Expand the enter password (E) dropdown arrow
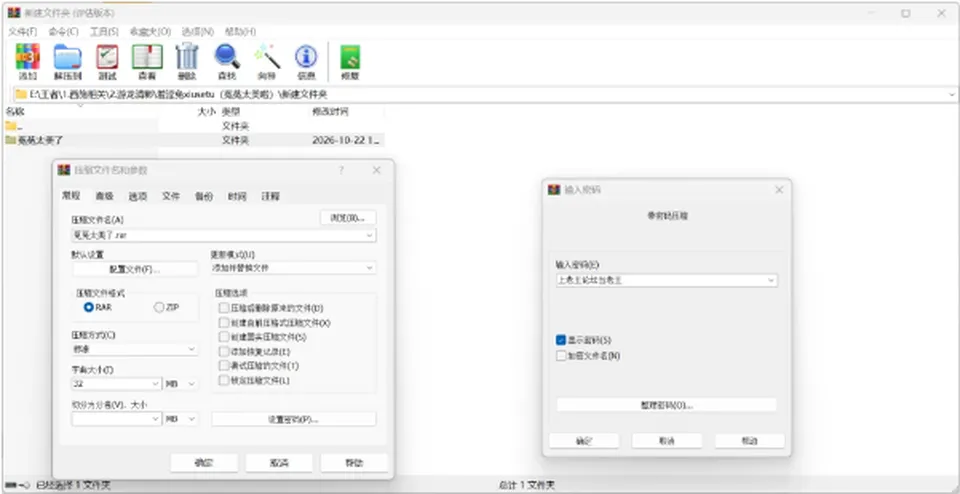 (x=771, y=280)
